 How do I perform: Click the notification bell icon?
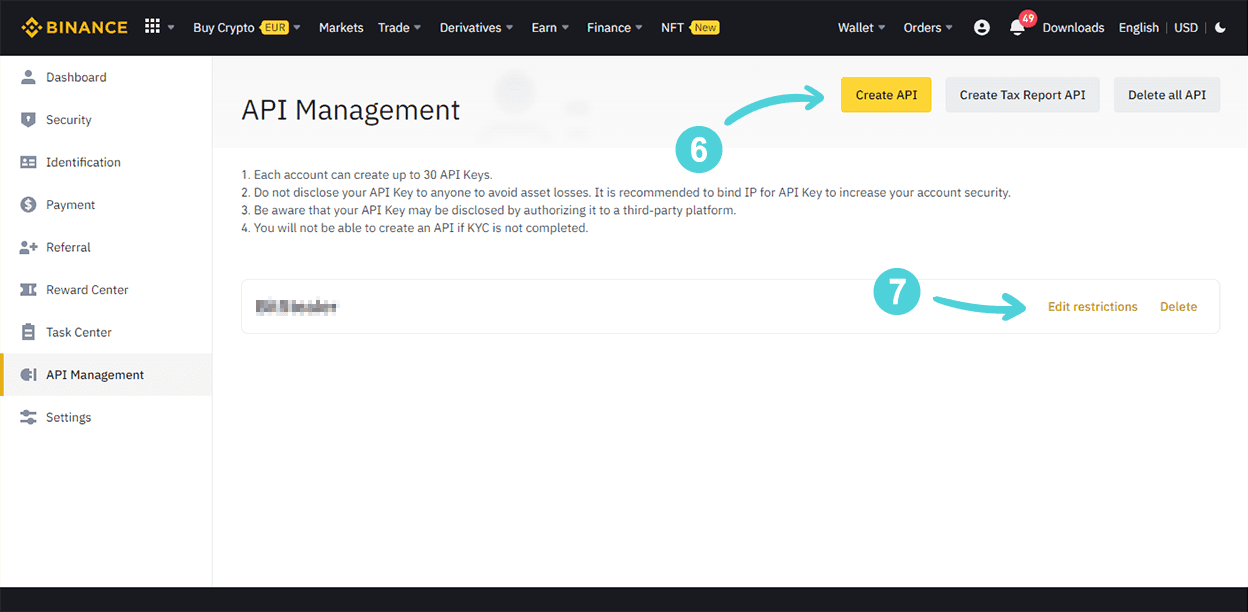pyautogui.click(x=1017, y=28)
